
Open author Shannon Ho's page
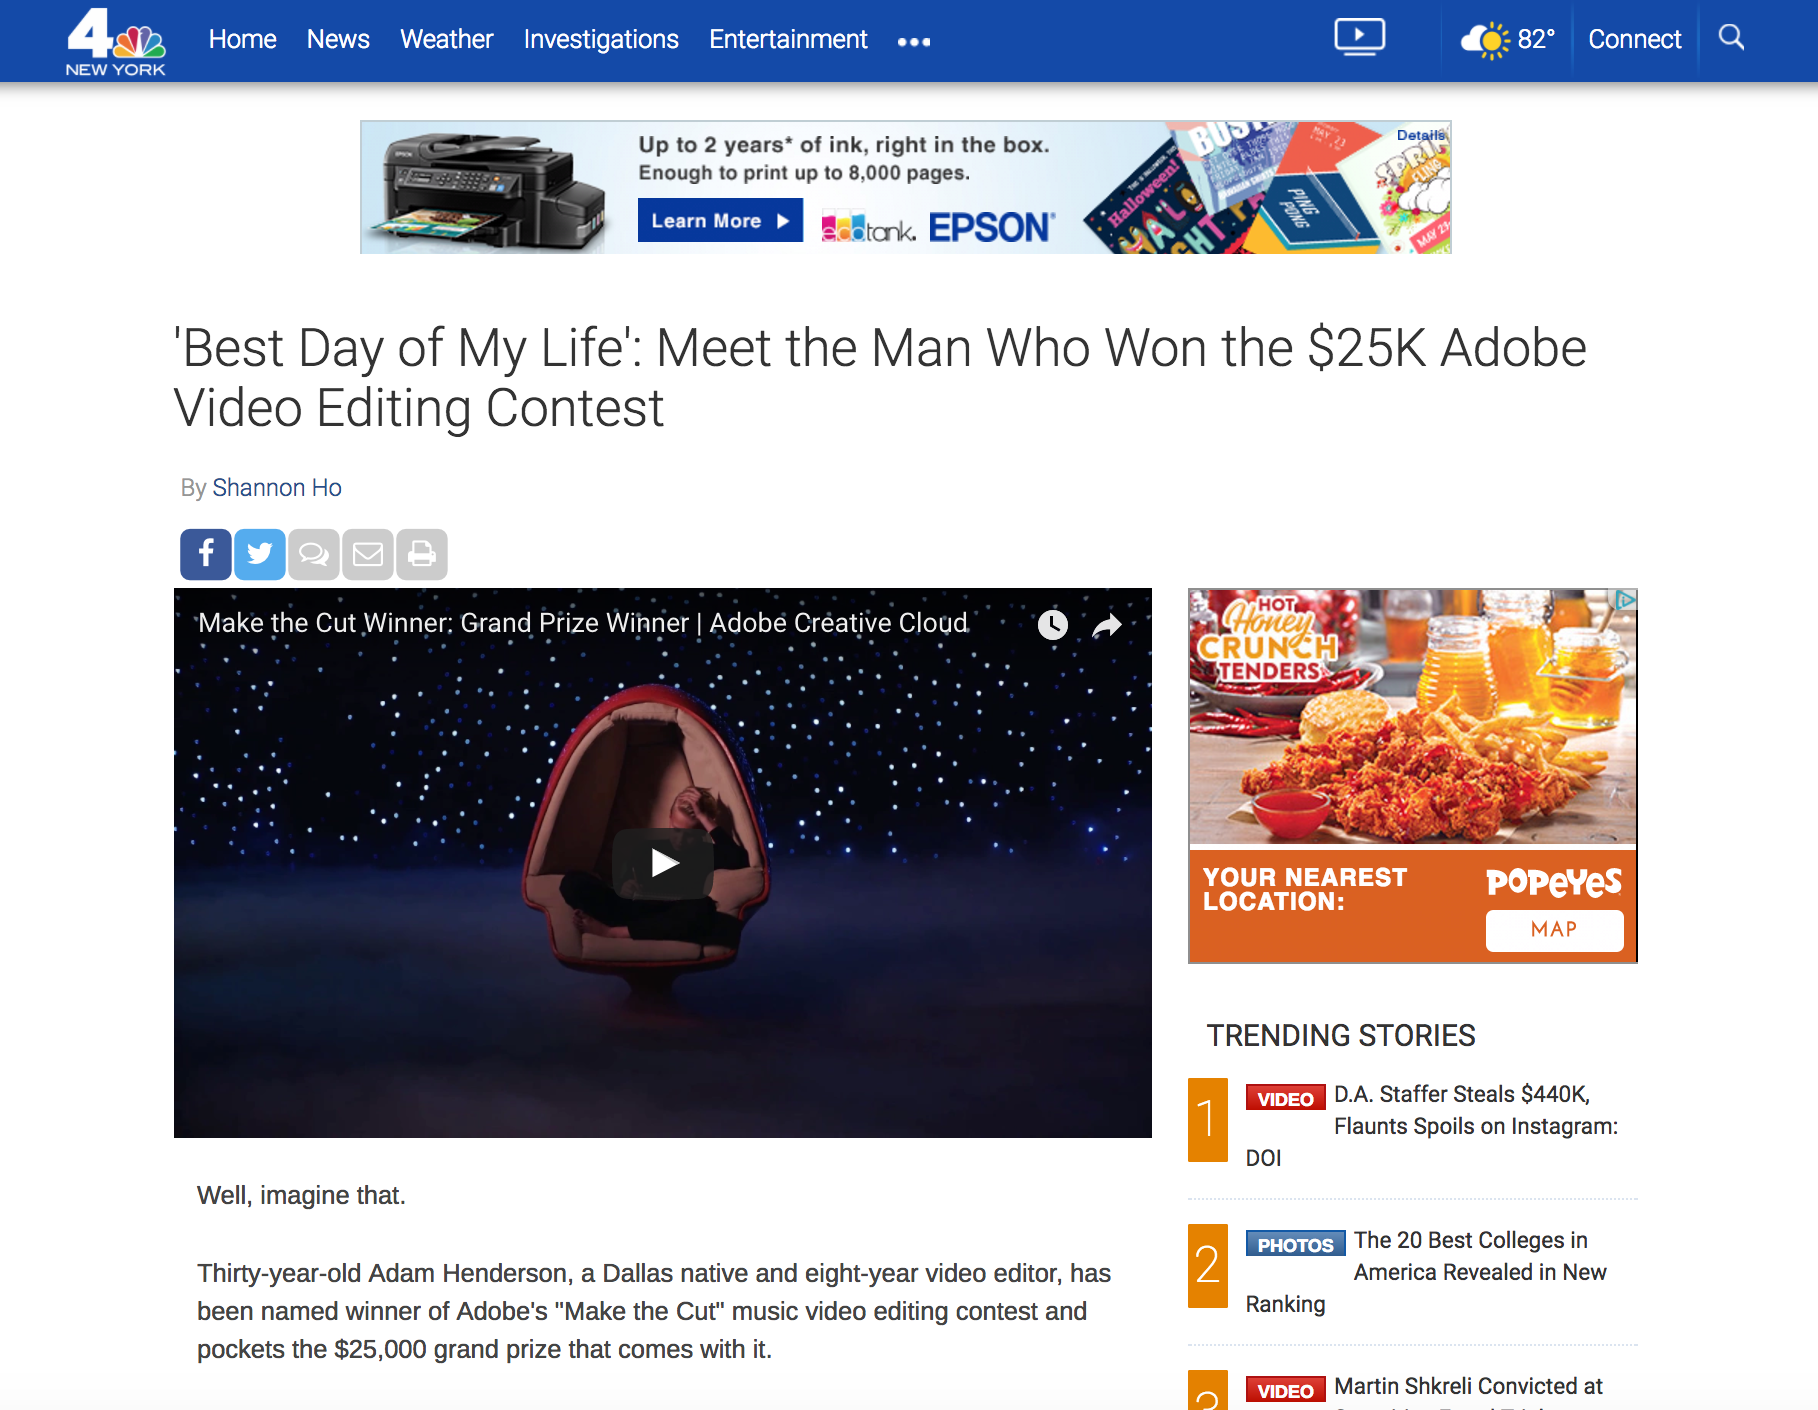point(277,488)
